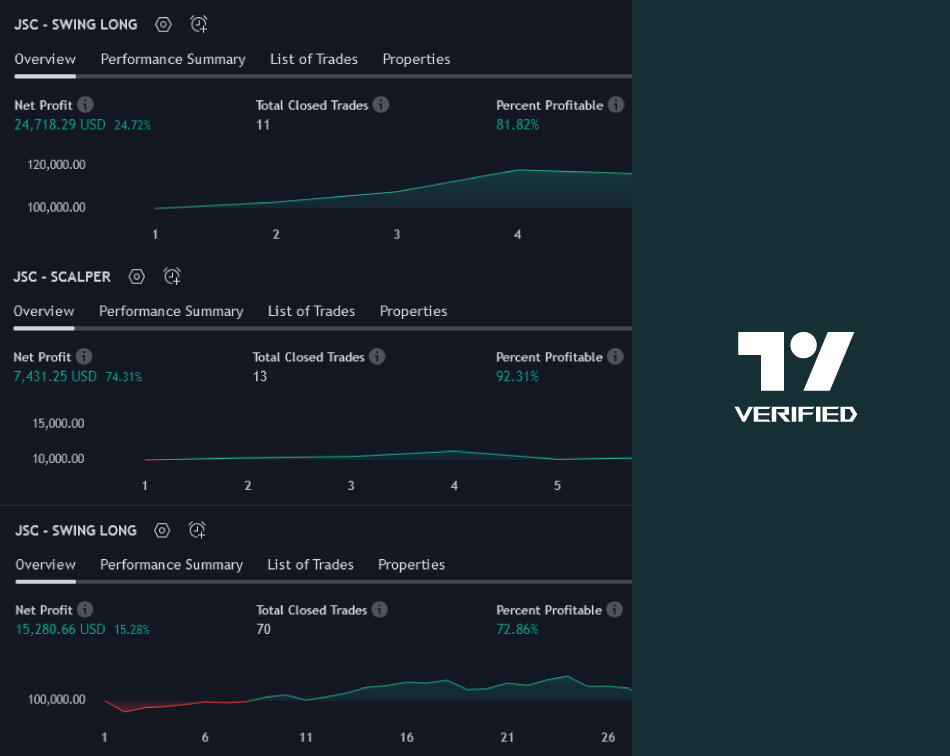950x756 pixels.
Task: Open settings icon of the 70-trade SWING LONG strategy
Action: coord(163,530)
